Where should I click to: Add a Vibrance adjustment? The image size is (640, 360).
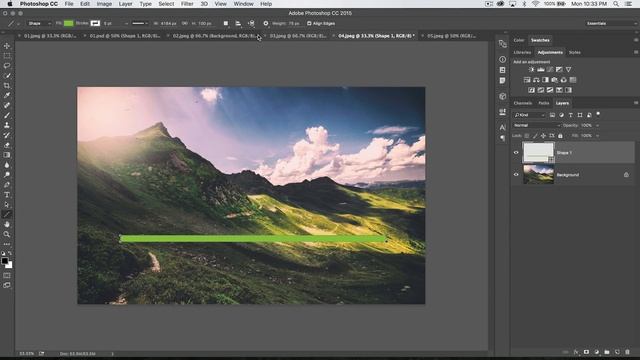coord(568,70)
